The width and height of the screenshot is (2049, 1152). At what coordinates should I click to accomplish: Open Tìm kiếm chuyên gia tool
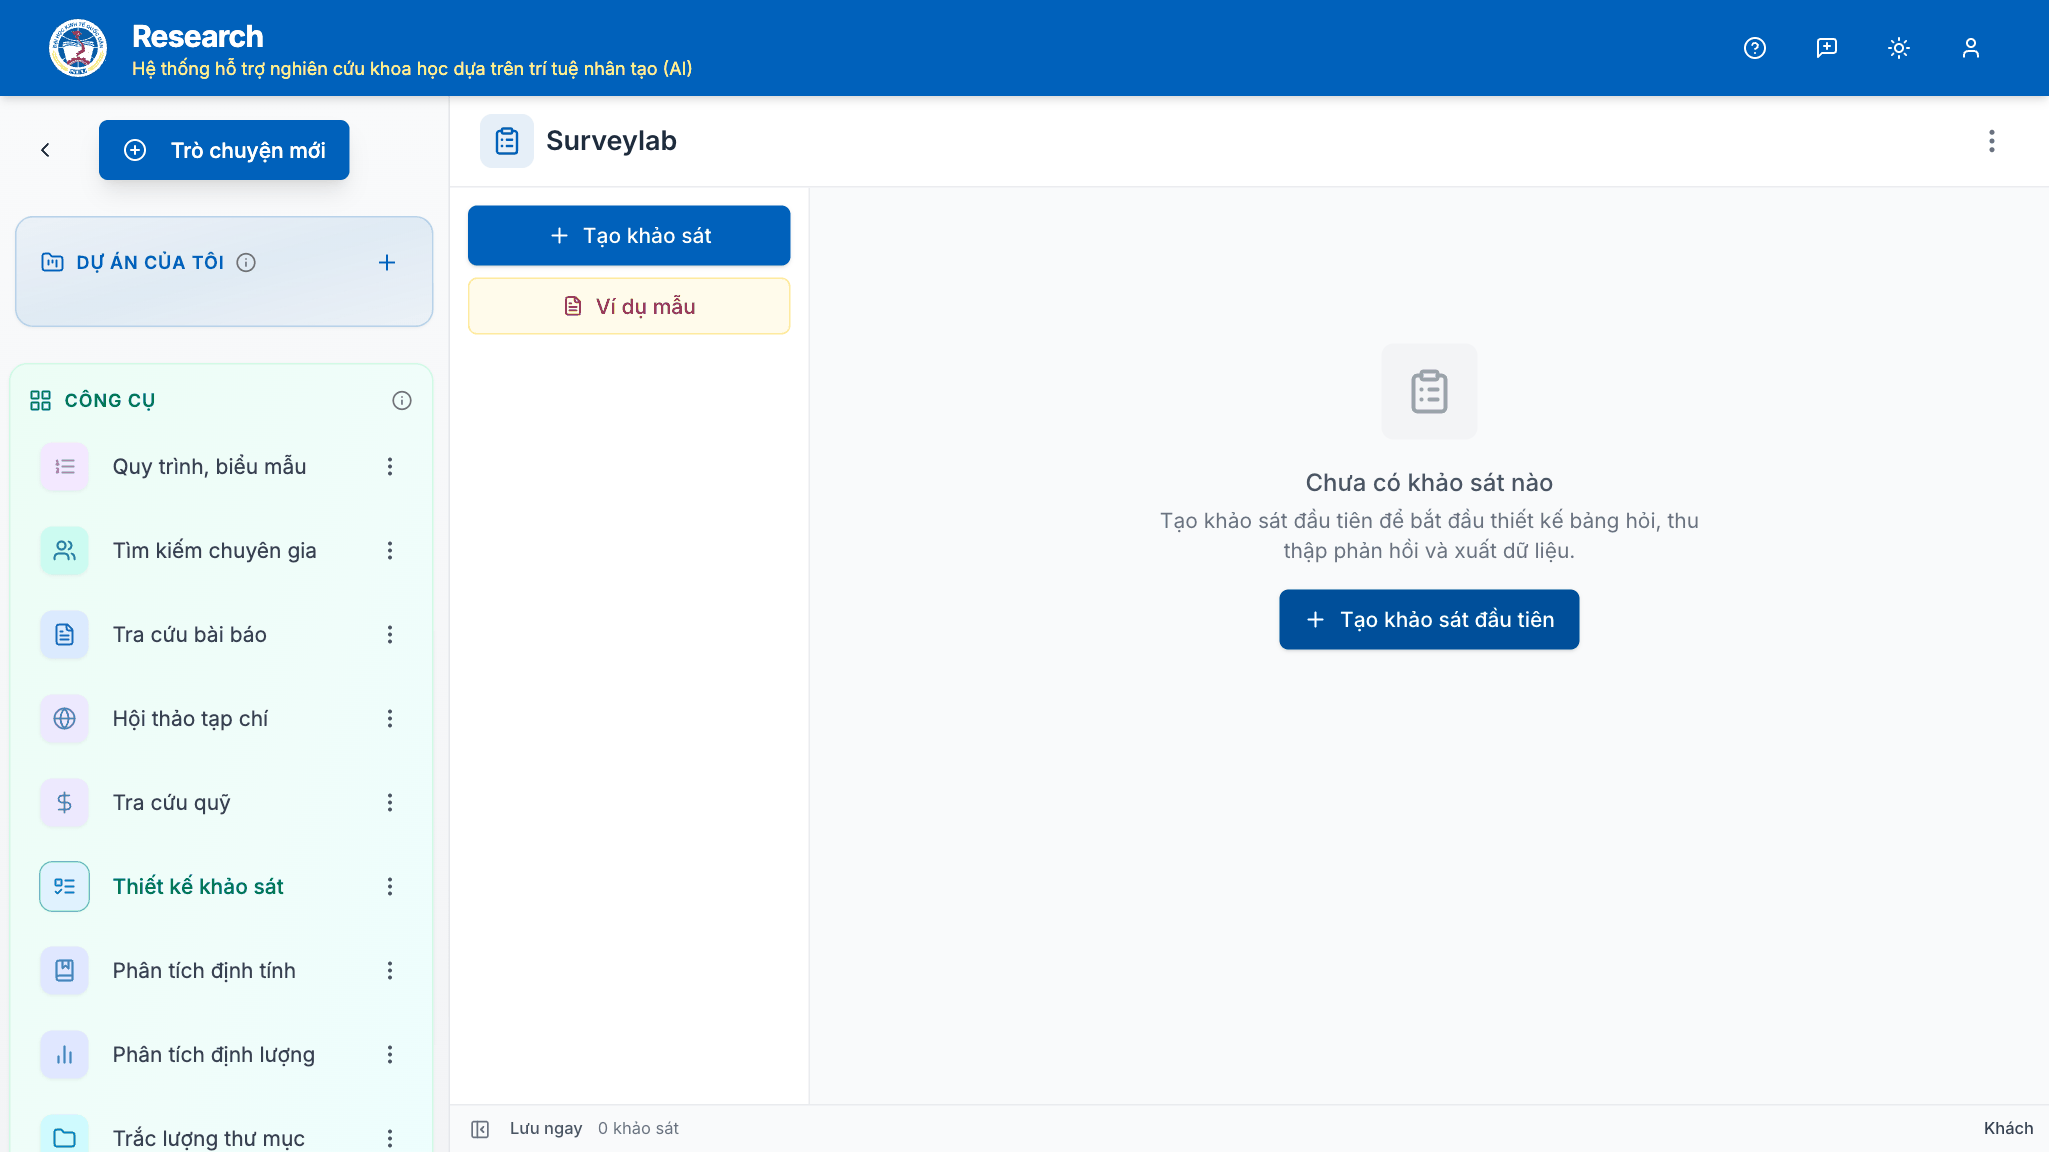click(x=214, y=551)
